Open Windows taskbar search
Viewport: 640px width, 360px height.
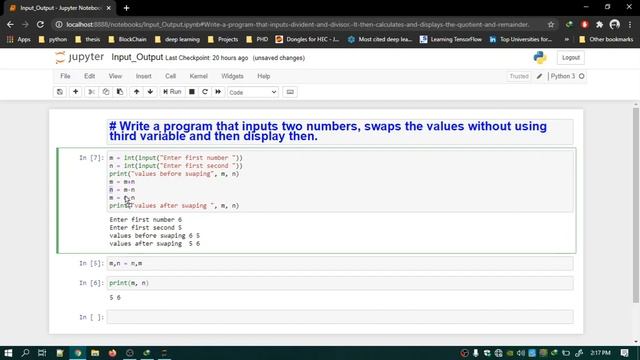(x=25, y=353)
